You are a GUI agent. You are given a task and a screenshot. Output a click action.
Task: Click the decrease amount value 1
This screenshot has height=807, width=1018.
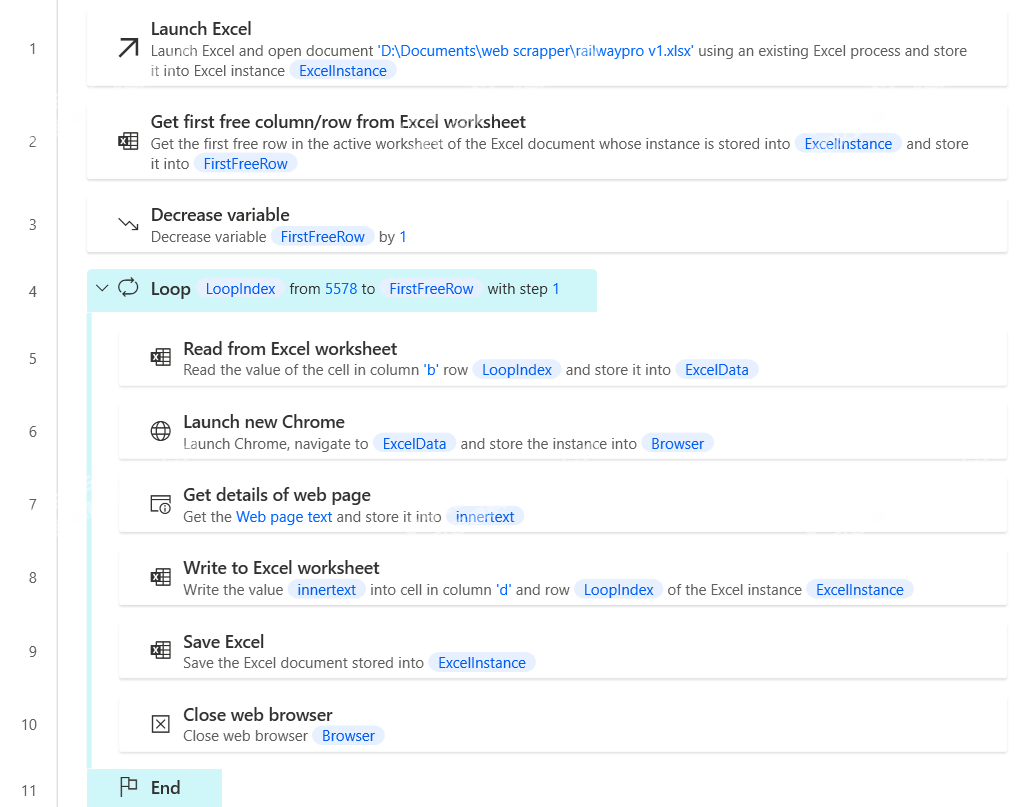point(403,237)
